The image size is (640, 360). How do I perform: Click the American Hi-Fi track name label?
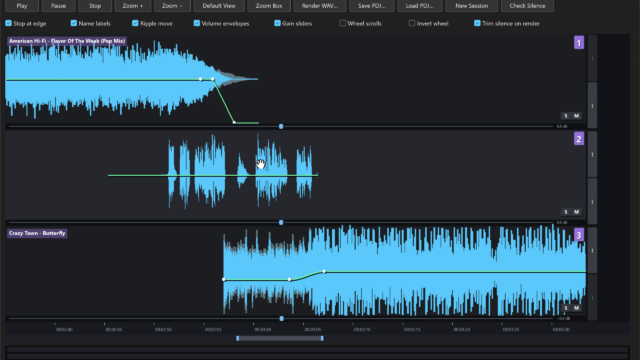coord(67,41)
